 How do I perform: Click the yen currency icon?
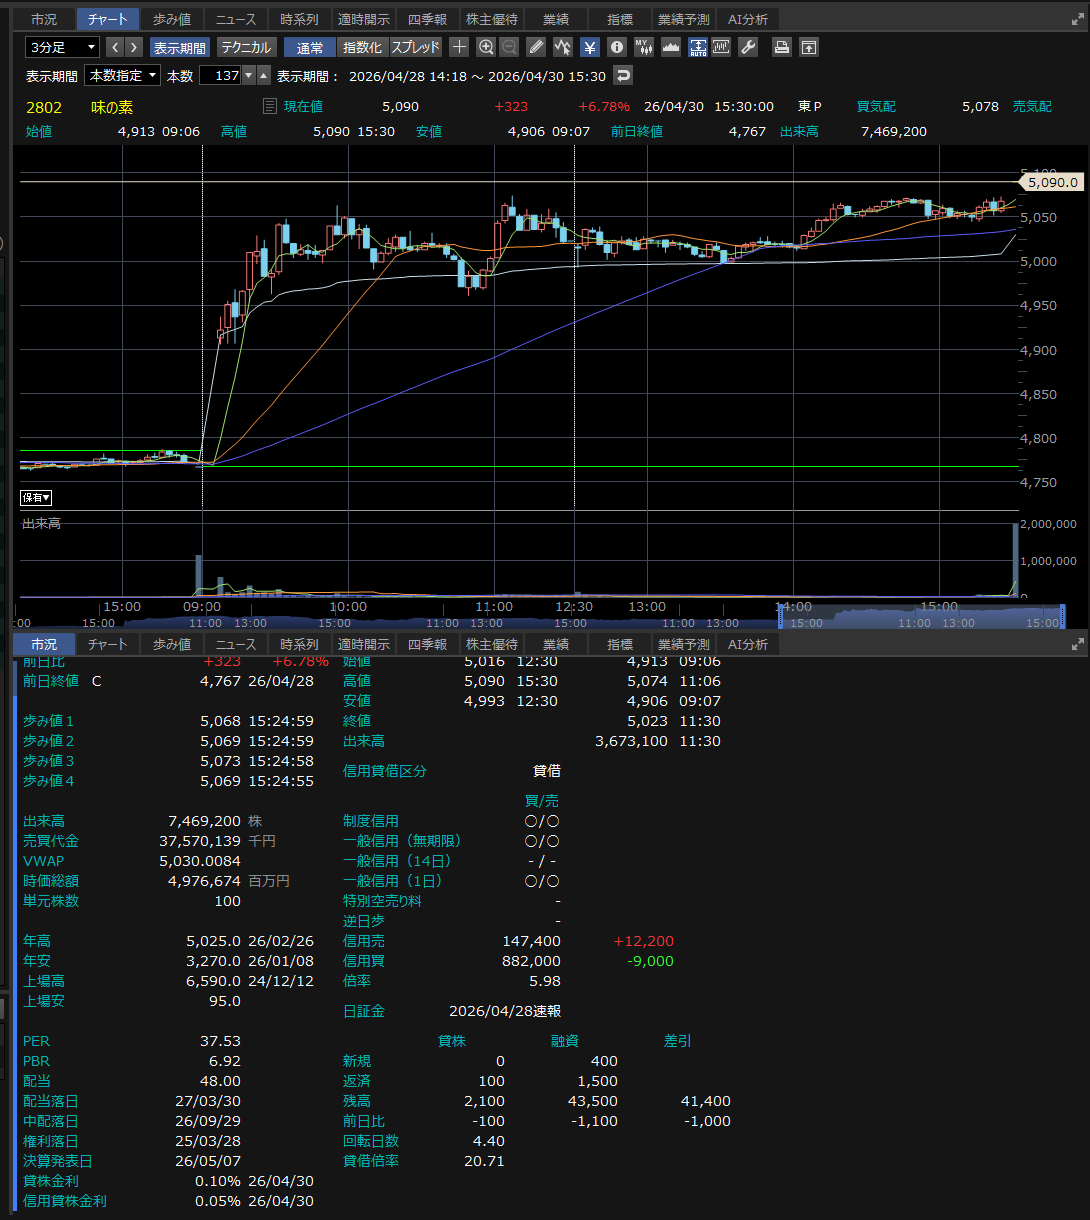[x=590, y=47]
